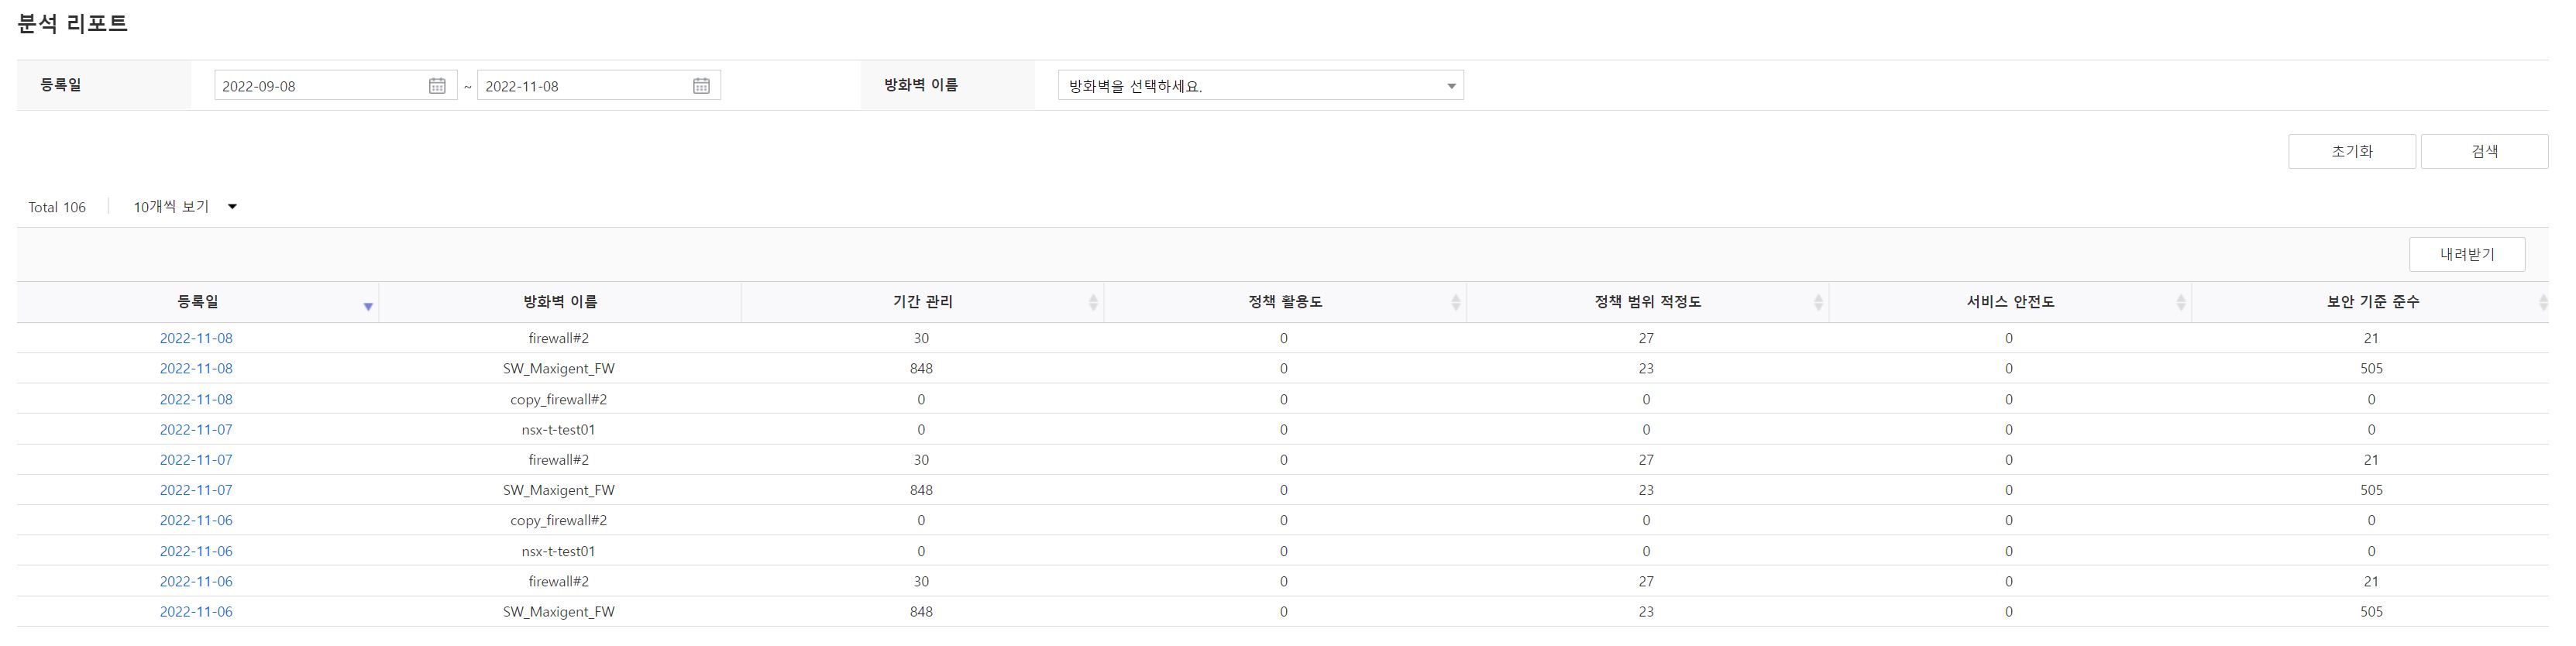2576x646 pixels.
Task: Open the 10개씩 보기 page size dropdown
Action: [x=185, y=207]
